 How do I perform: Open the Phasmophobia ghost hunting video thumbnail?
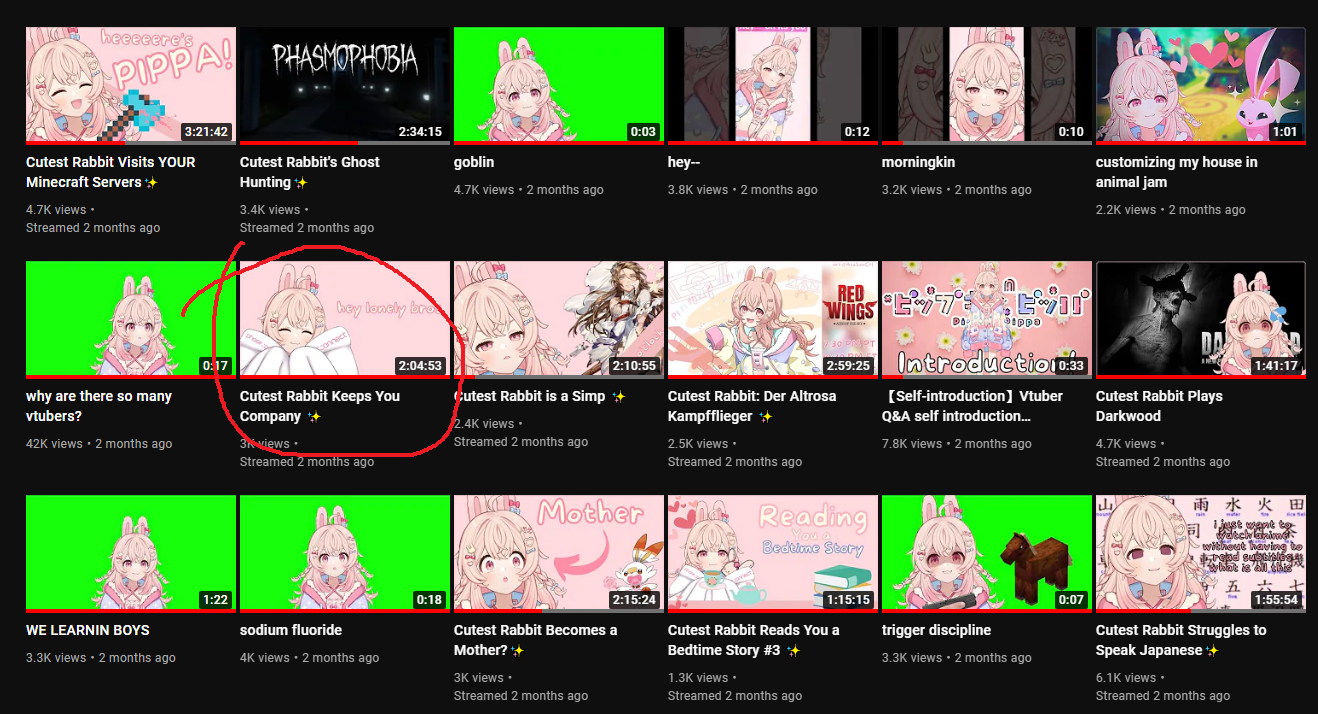(x=344, y=86)
